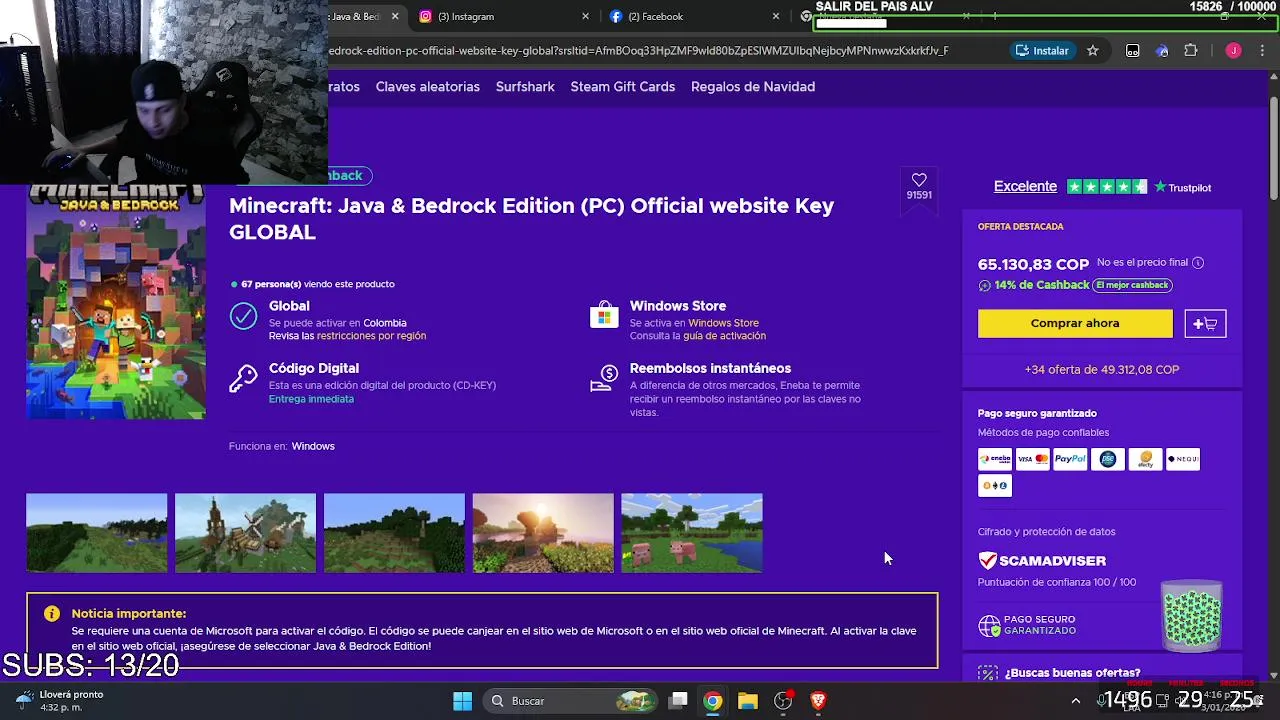Click the robot-face extension icon
Viewport: 1280px width, 720px height.
click(x=1133, y=50)
